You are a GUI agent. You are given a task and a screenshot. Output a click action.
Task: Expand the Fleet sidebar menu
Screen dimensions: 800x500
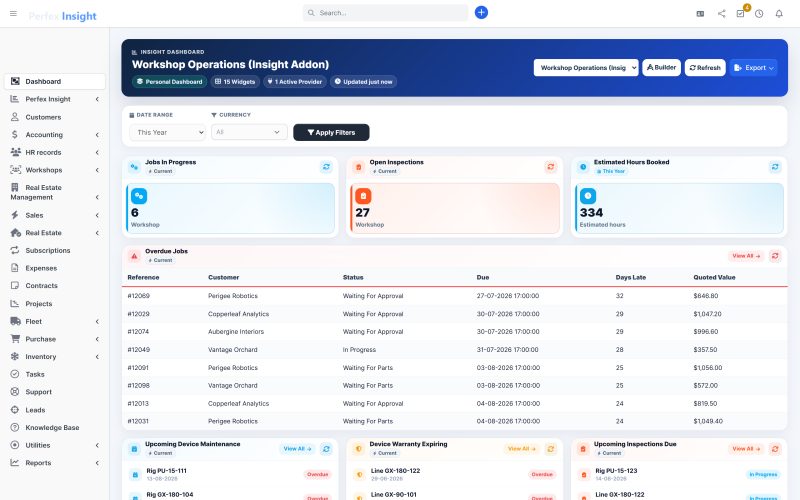pos(54,321)
